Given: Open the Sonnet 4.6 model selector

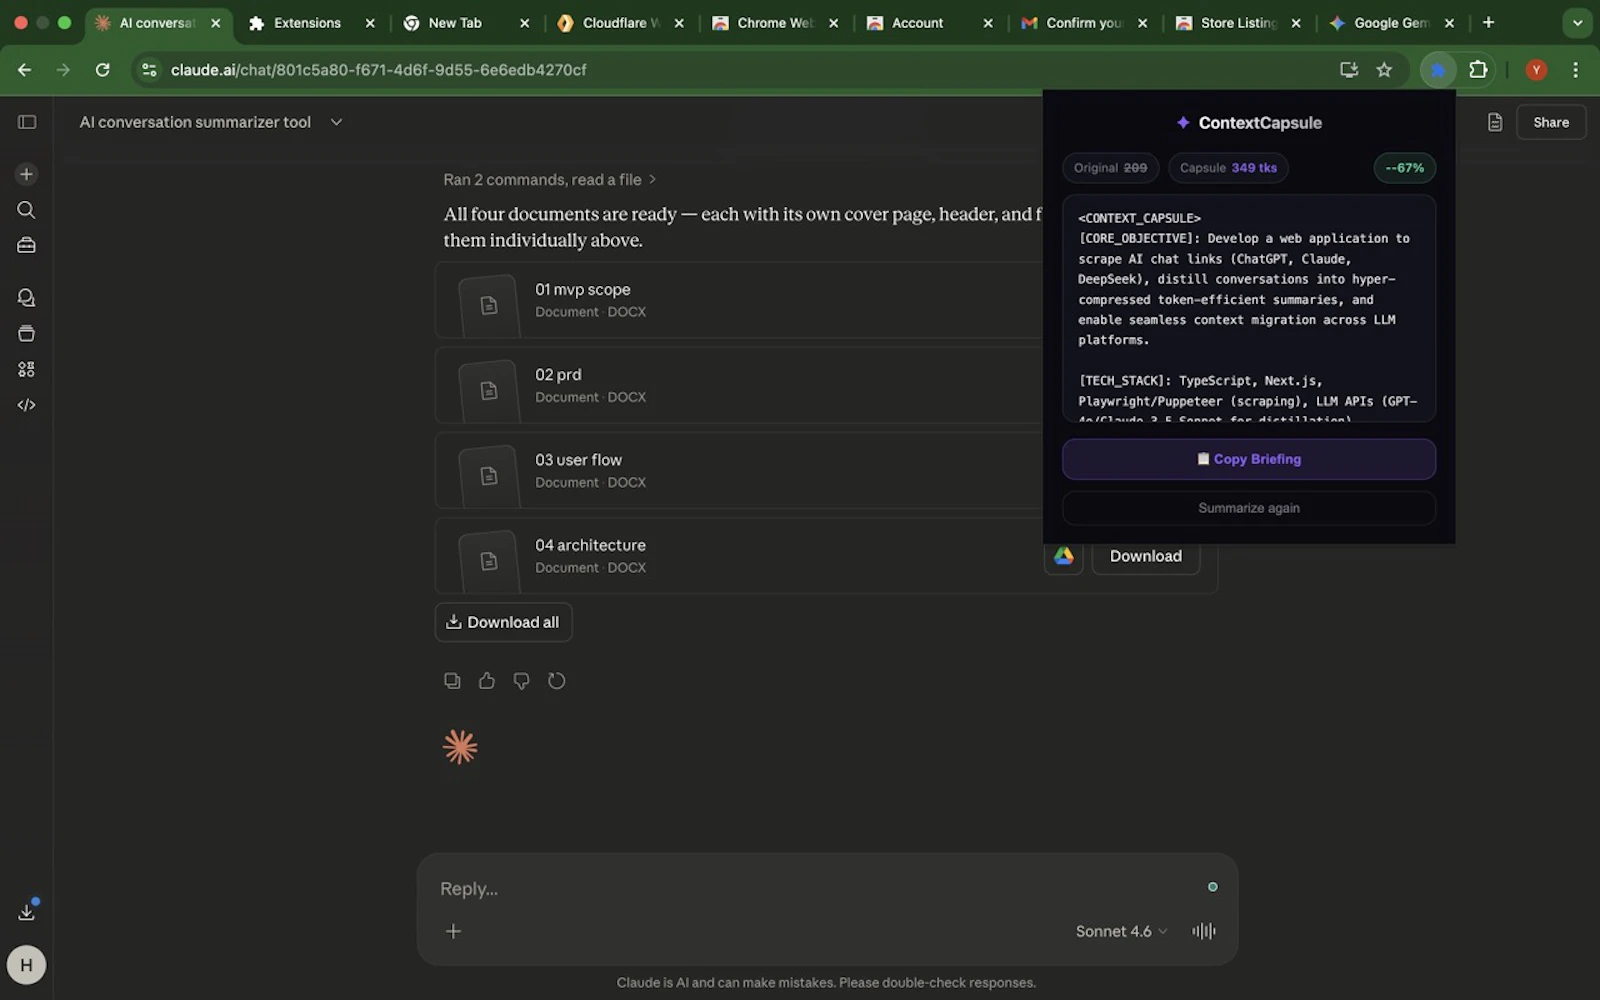Looking at the screenshot, I should pos(1121,931).
